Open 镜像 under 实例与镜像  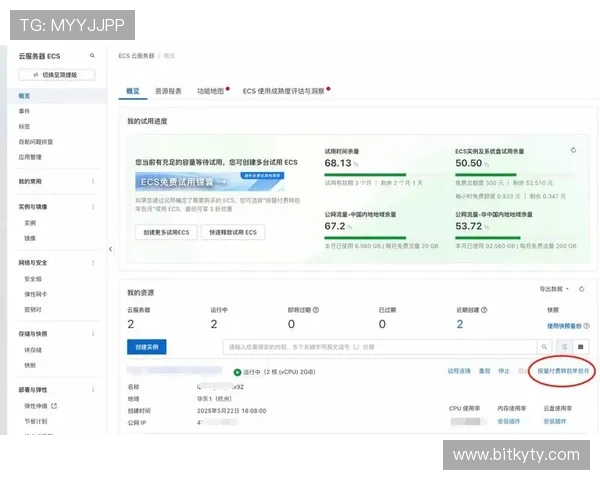click(x=30, y=238)
